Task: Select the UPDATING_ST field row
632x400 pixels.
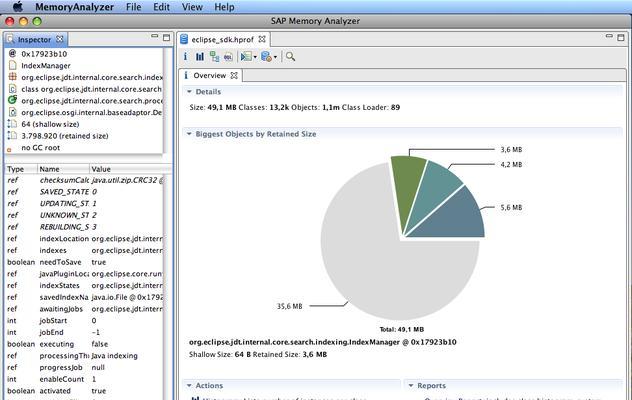Action: coord(84,204)
